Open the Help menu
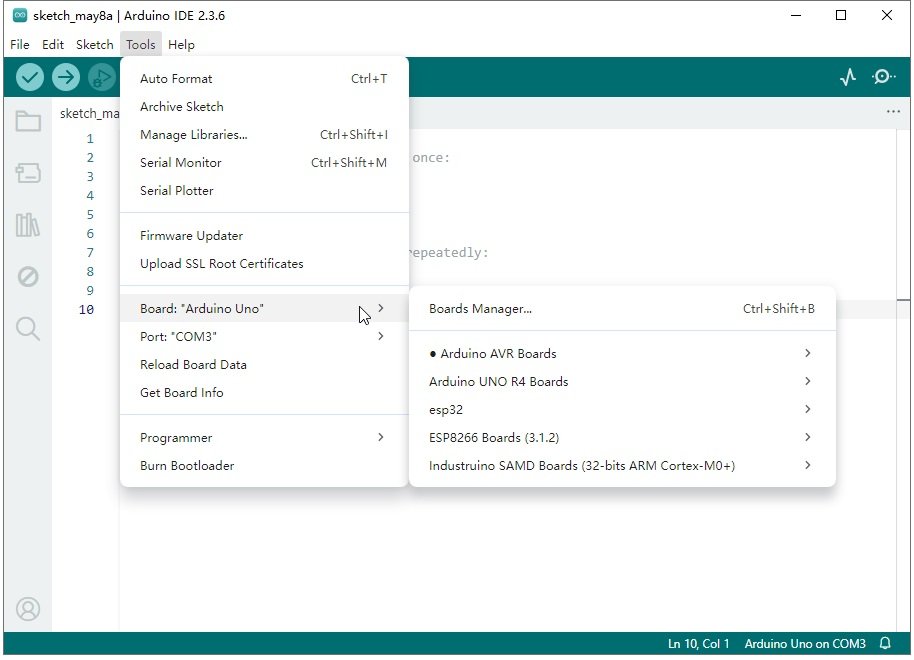 [x=181, y=44]
